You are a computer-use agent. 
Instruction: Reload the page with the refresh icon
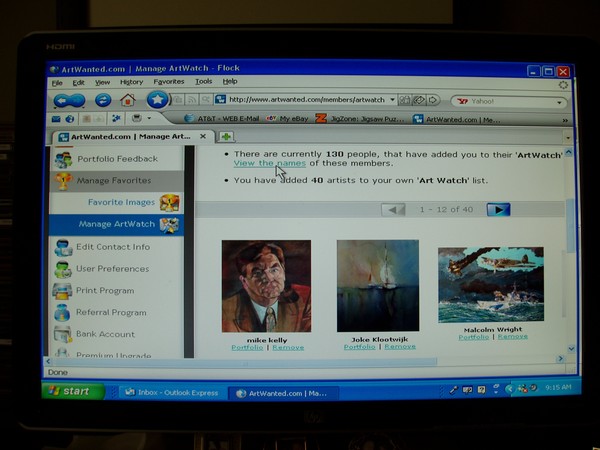103,100
